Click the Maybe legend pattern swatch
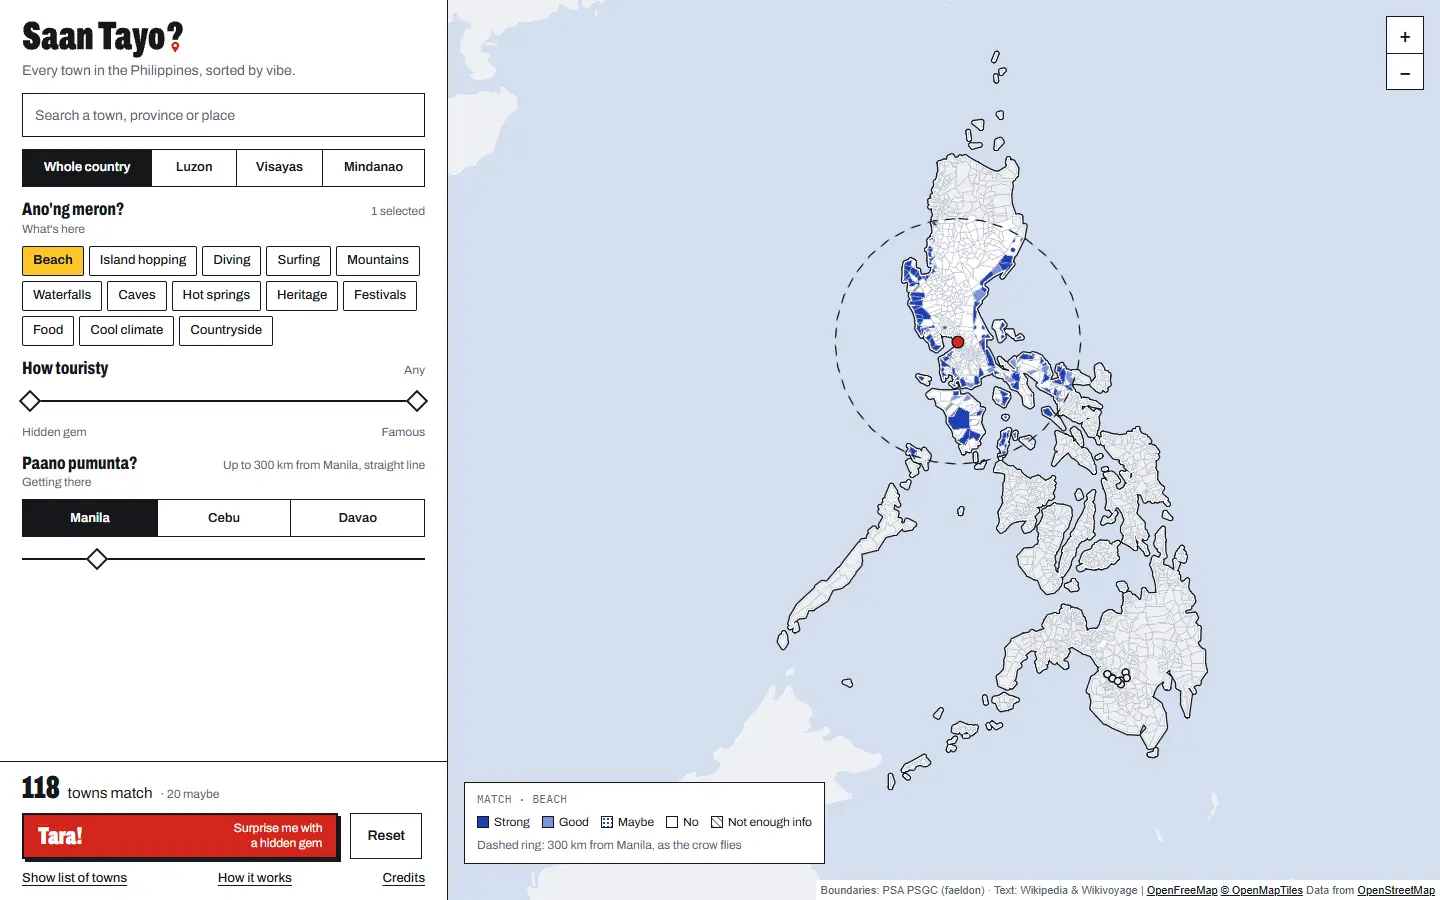The image size is (1440, 900). [607, 822]
